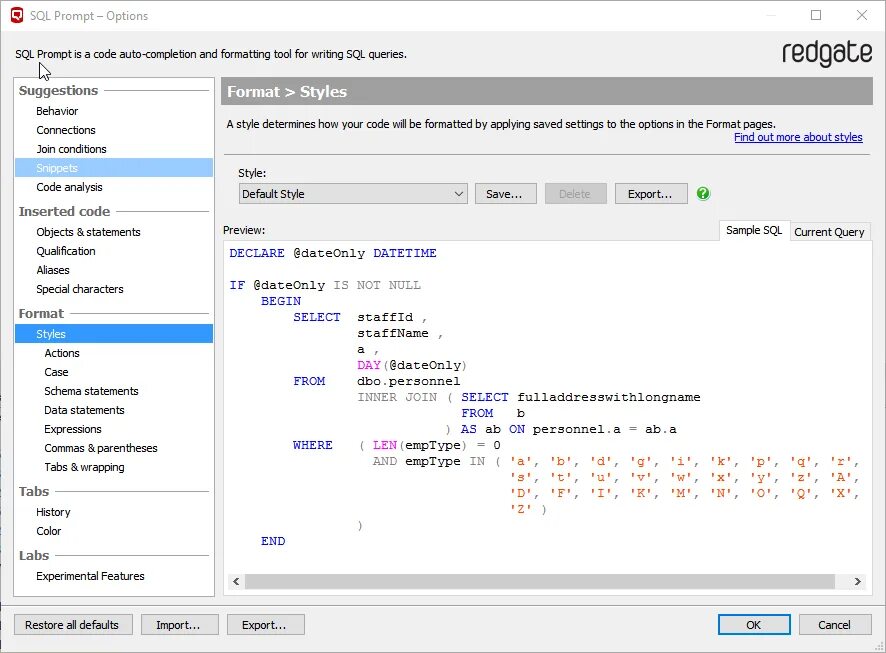Screen dimensions: 886x653
Task: Open the Behavior options page
Action: pos(57,111)
